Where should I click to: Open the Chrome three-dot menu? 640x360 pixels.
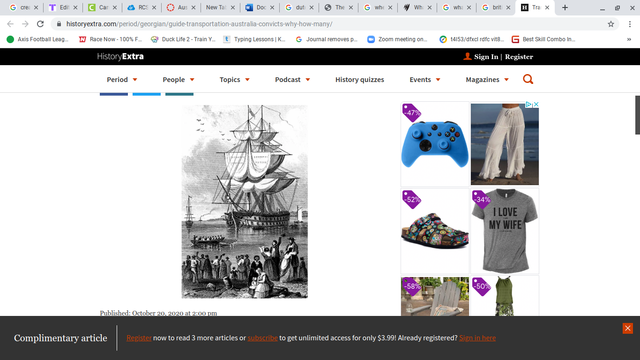630,24
